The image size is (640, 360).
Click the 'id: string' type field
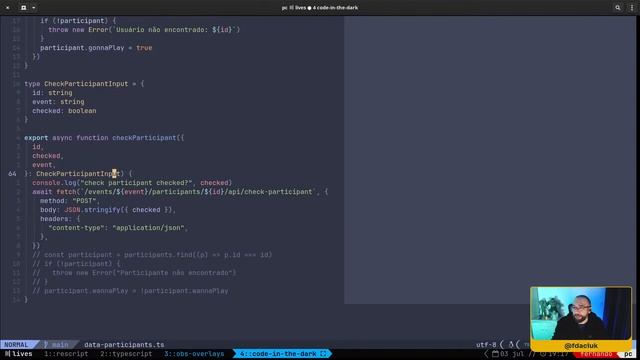[x=52, y=93]
